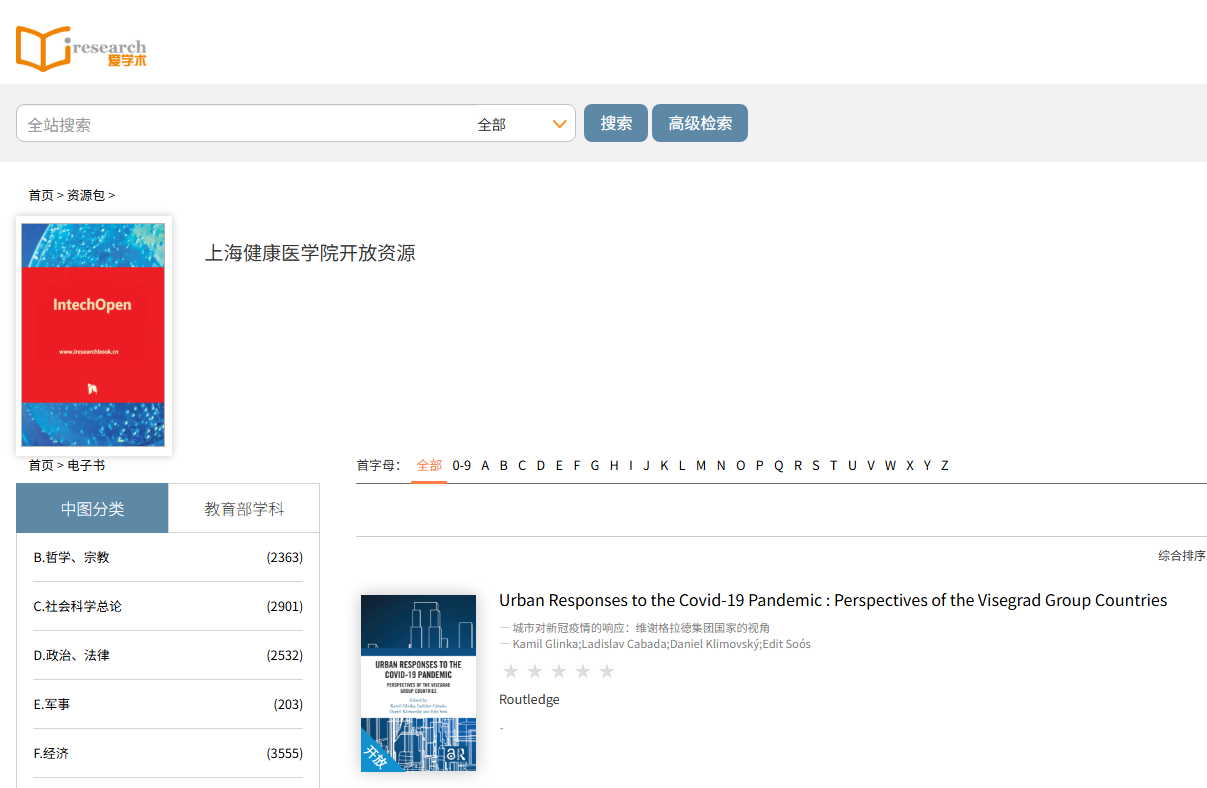1207x788 pixels.
Task: Open the Urban Responses book title link
Action: (832, 600)
